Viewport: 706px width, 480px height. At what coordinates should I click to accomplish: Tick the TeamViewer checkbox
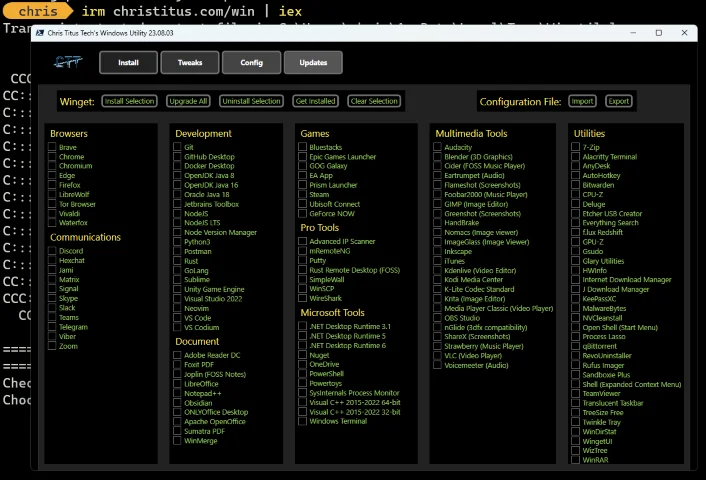pos(575,393)
